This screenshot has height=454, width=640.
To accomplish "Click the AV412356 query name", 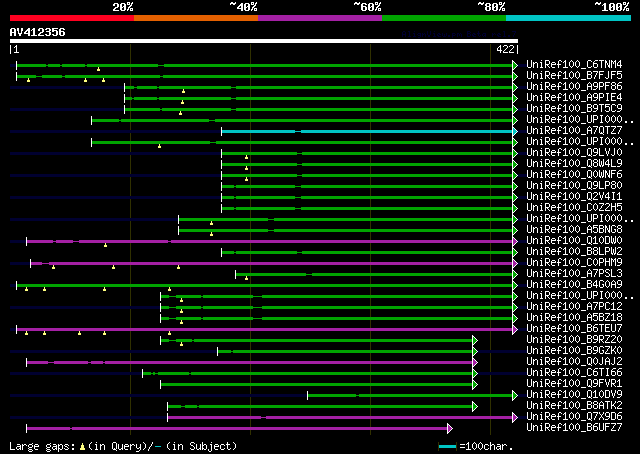I will [x=38, y=32].
